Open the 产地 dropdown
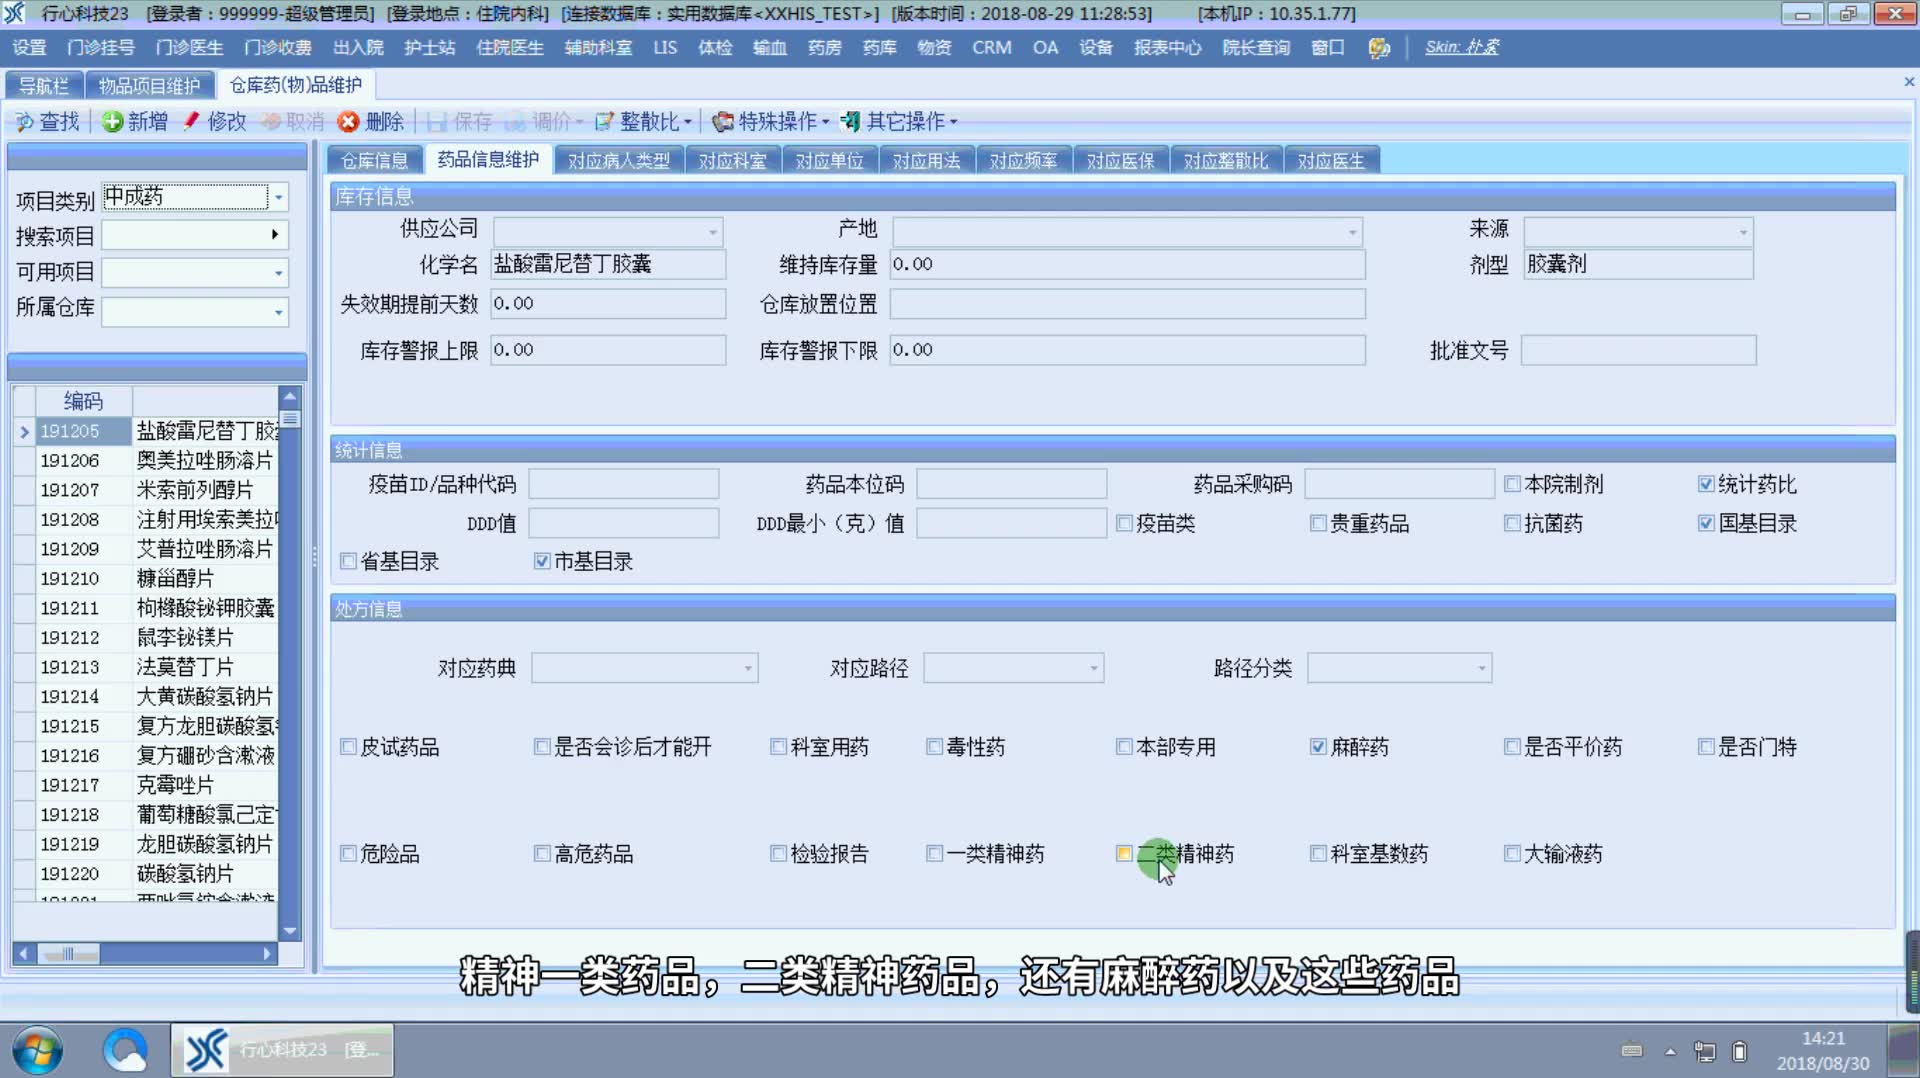This screenshot has height=1078, width=1920. point(1352,233)
